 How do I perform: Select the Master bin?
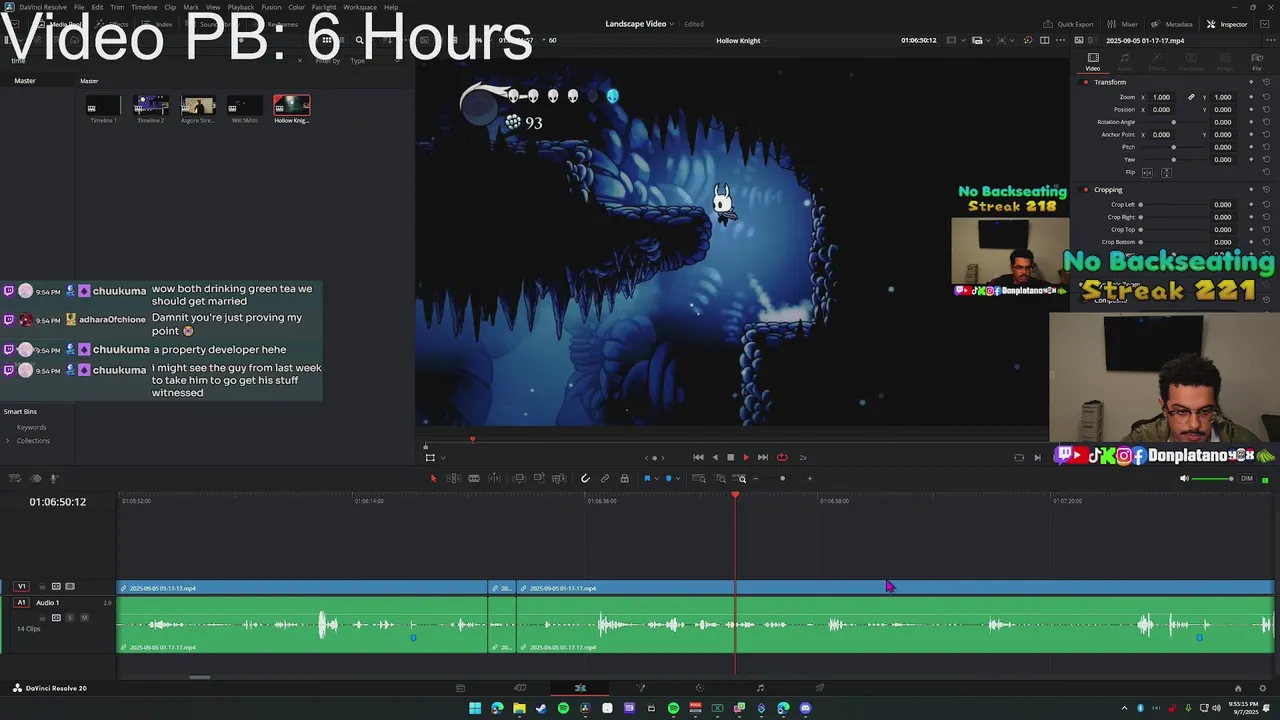(x=25, y=81)
